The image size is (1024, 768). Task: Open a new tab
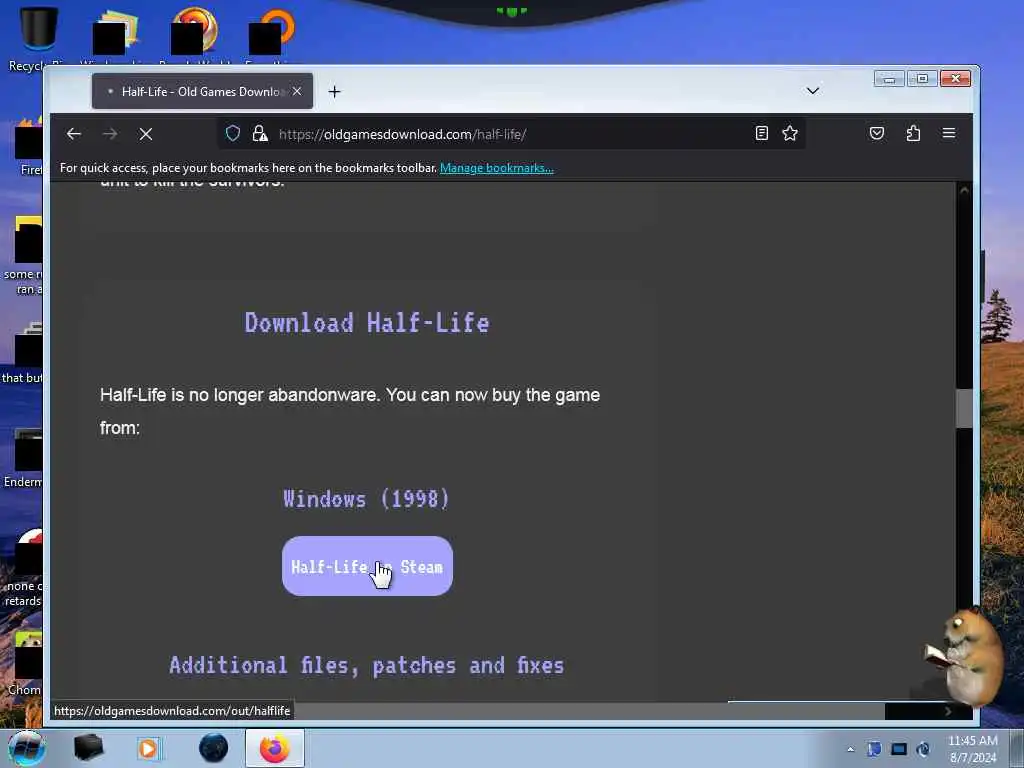(334, 91)
